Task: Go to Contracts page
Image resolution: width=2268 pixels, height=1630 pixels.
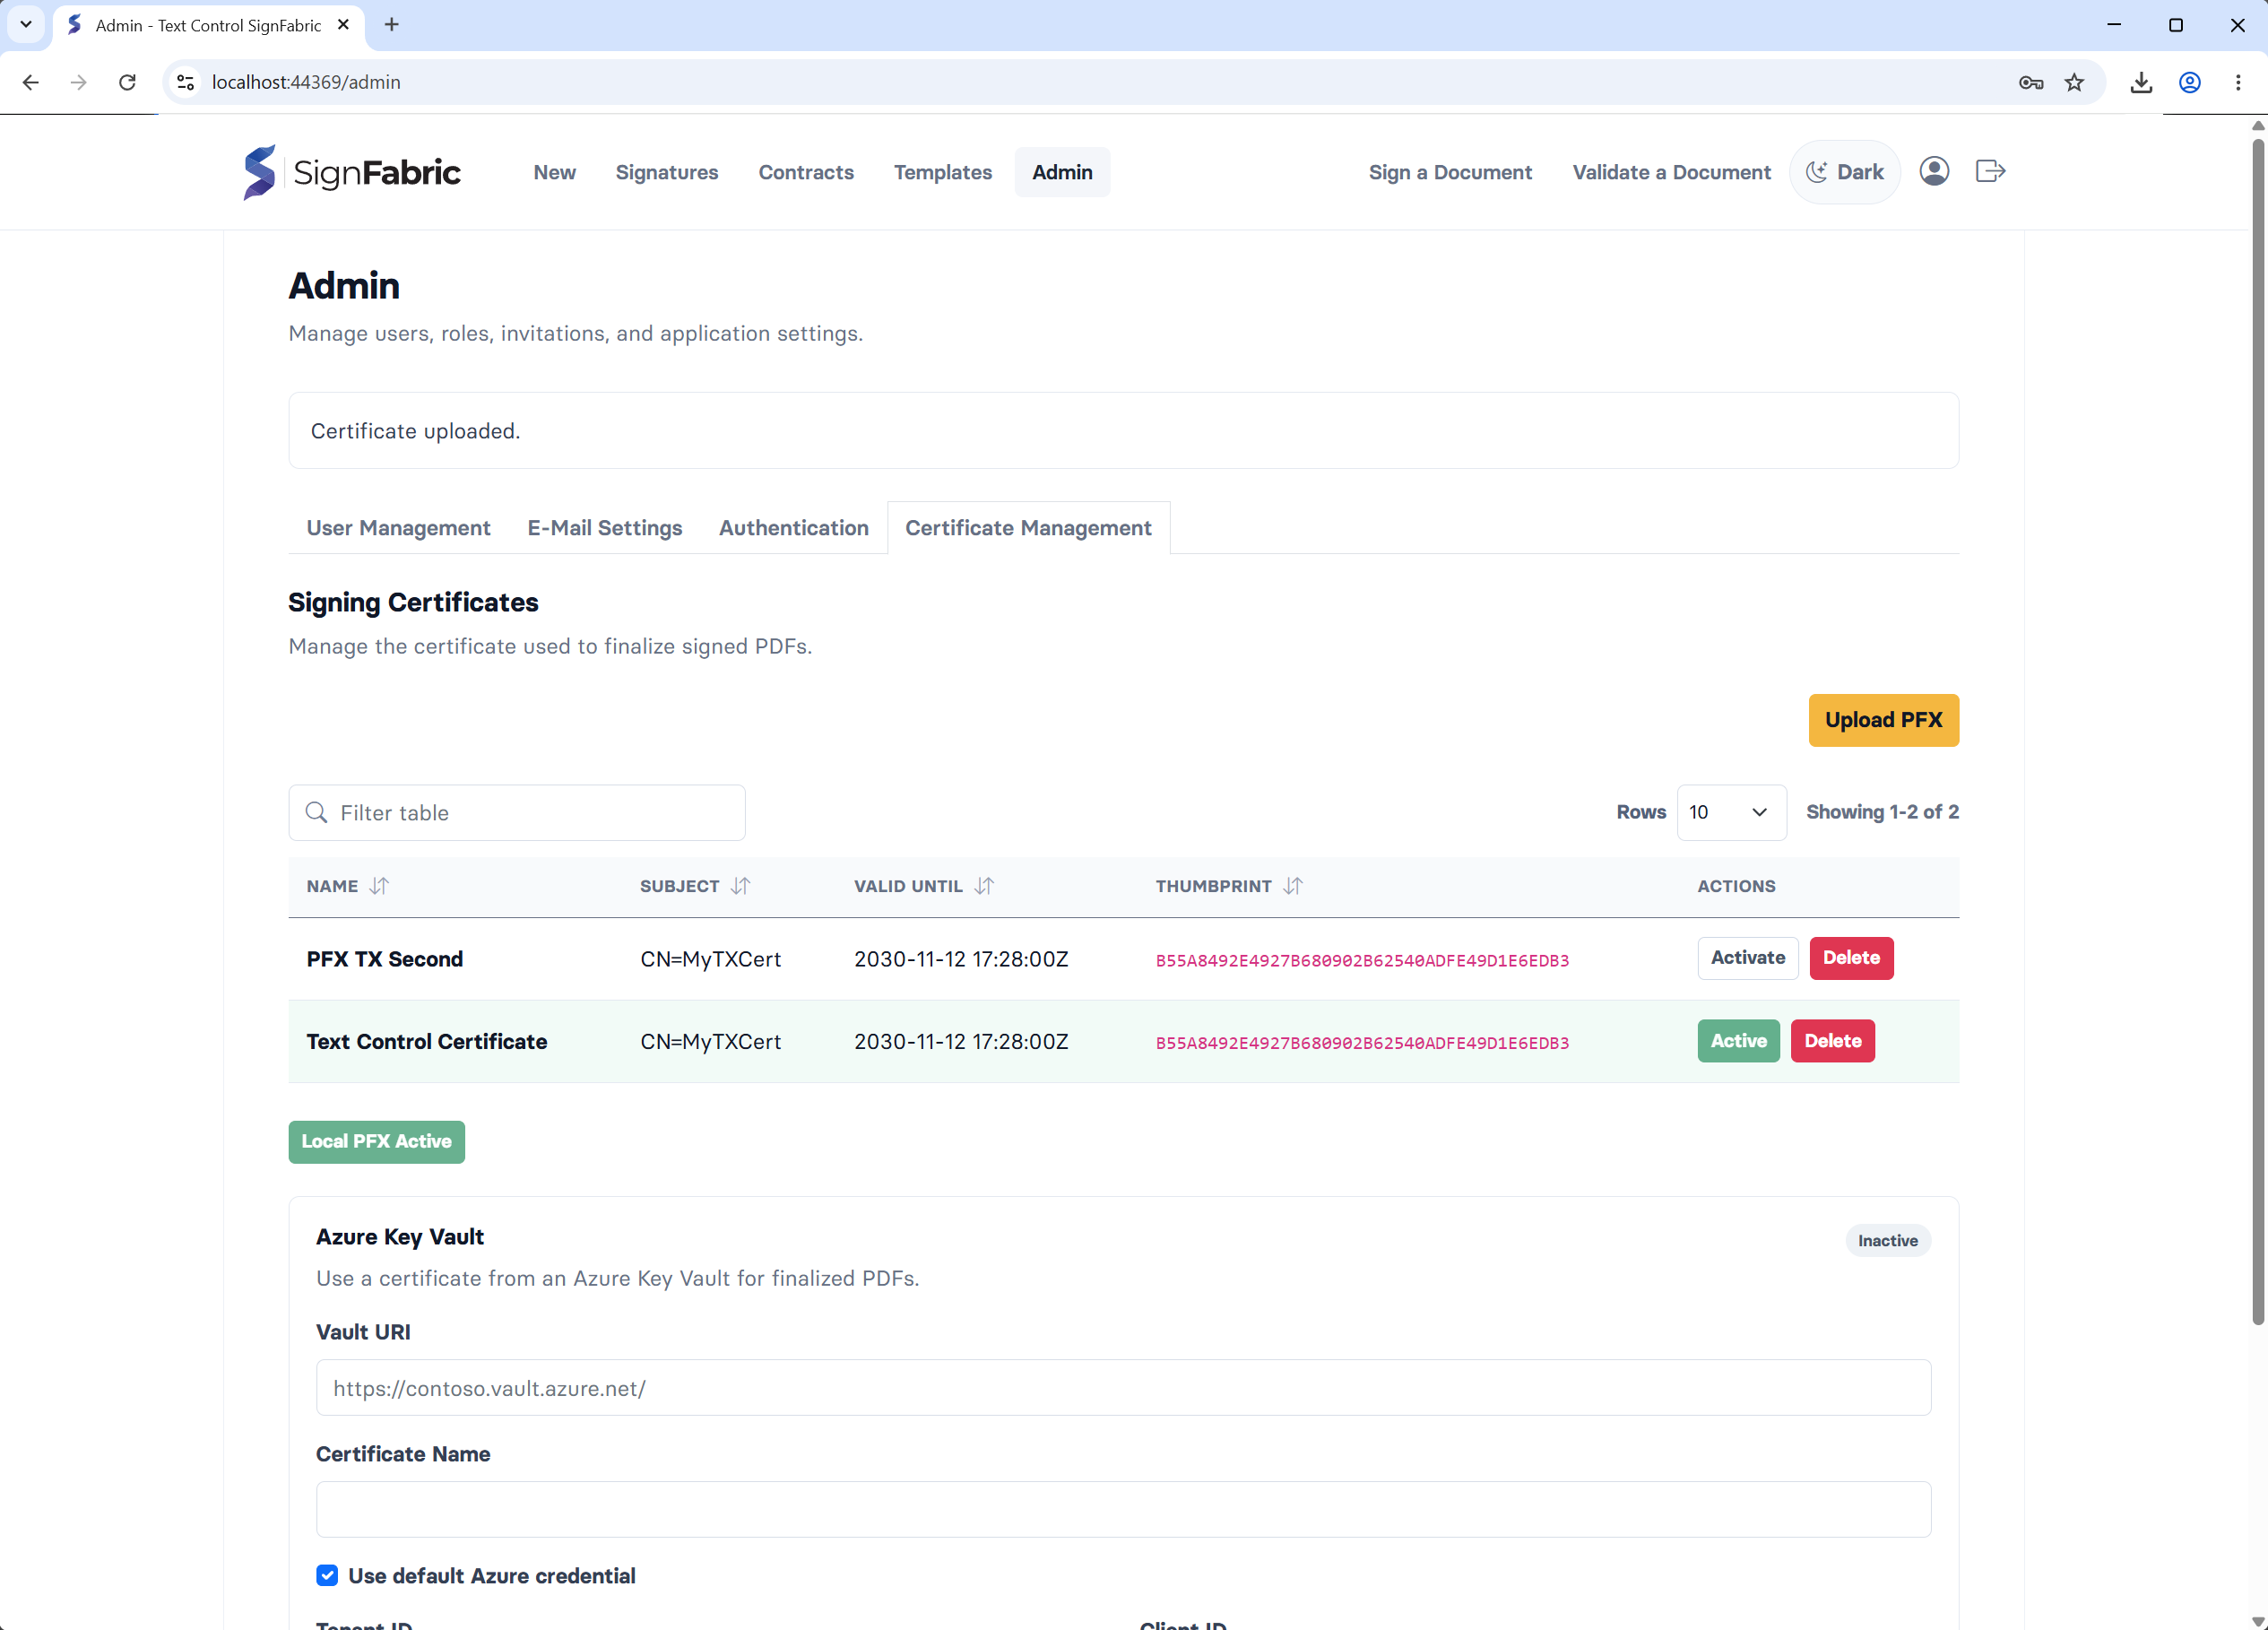Action: tap(806, 172)
